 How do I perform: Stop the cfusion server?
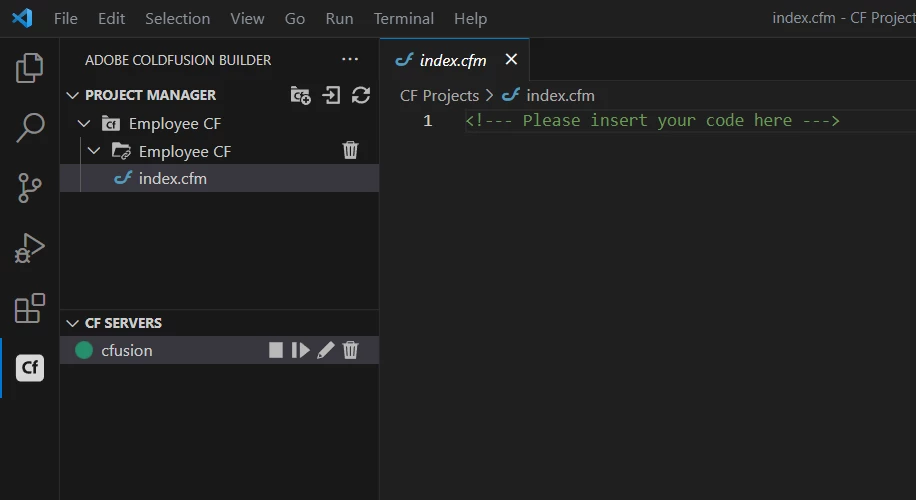(276, 350)
